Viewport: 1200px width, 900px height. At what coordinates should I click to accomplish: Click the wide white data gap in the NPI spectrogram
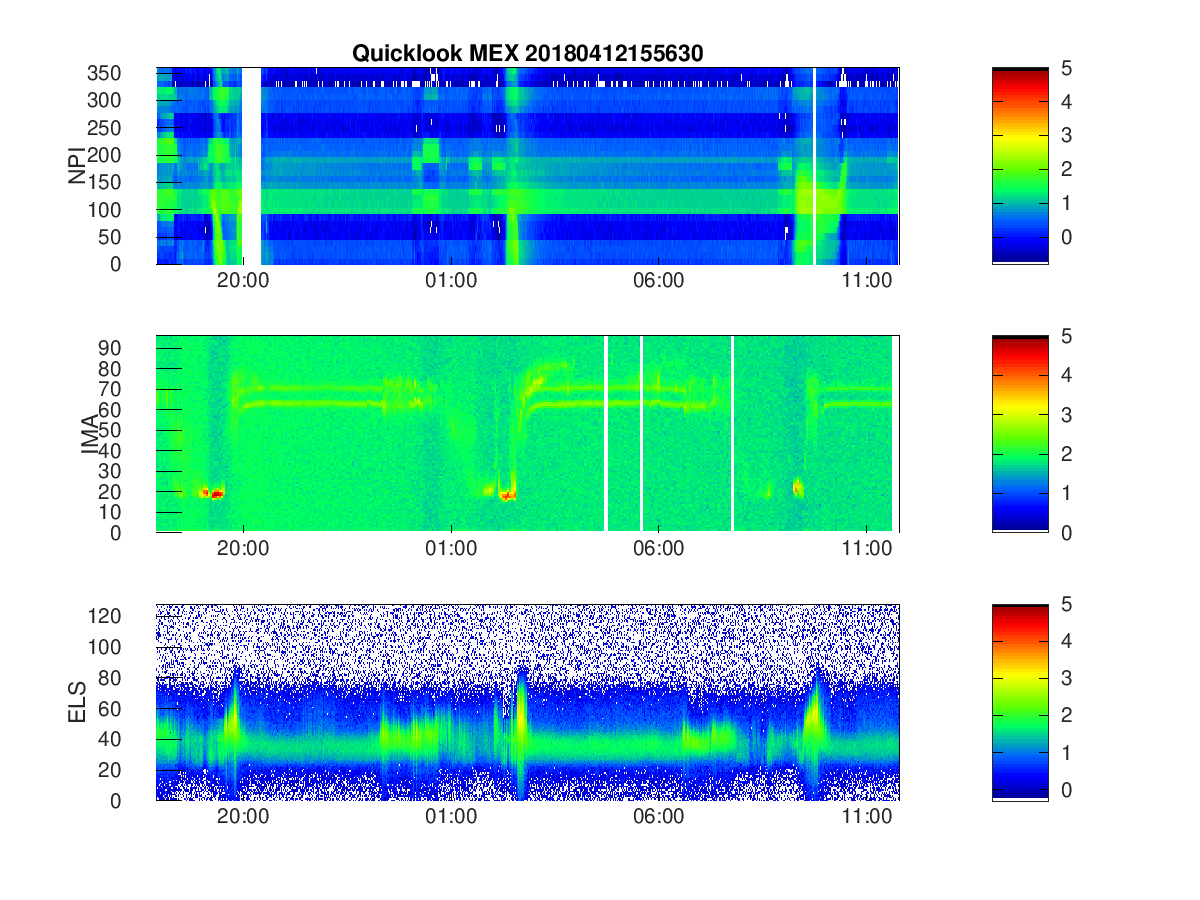tap(251, 166)
